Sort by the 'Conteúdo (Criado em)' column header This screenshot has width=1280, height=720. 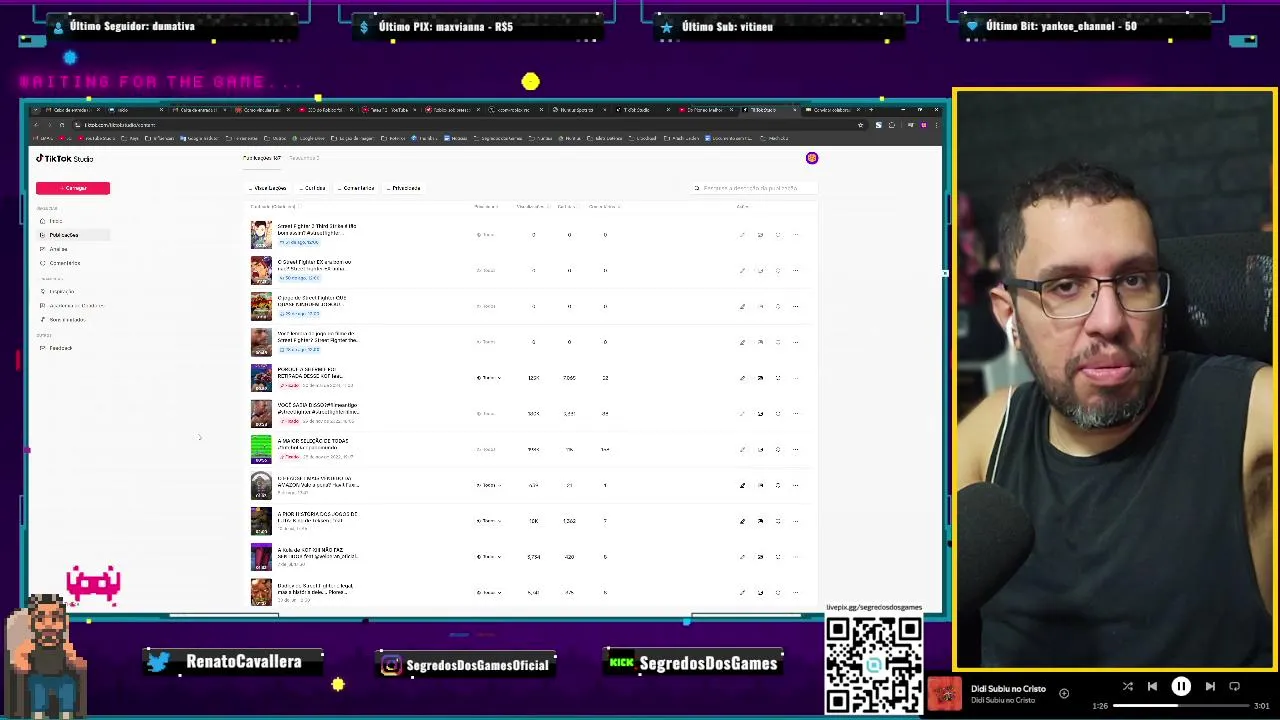tap(274, 207)
